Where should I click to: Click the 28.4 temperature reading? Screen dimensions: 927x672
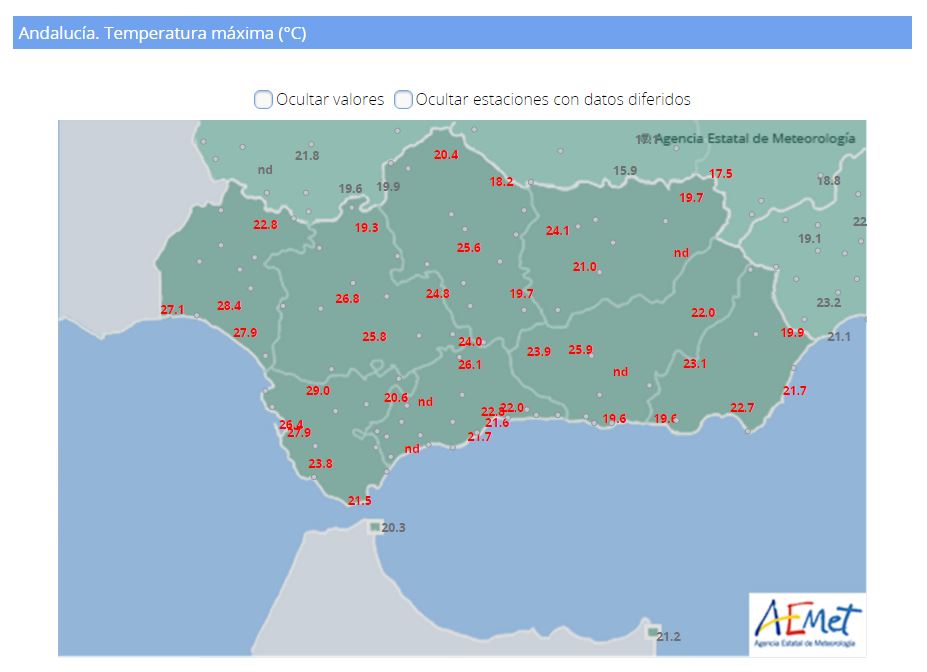point(229,306)
